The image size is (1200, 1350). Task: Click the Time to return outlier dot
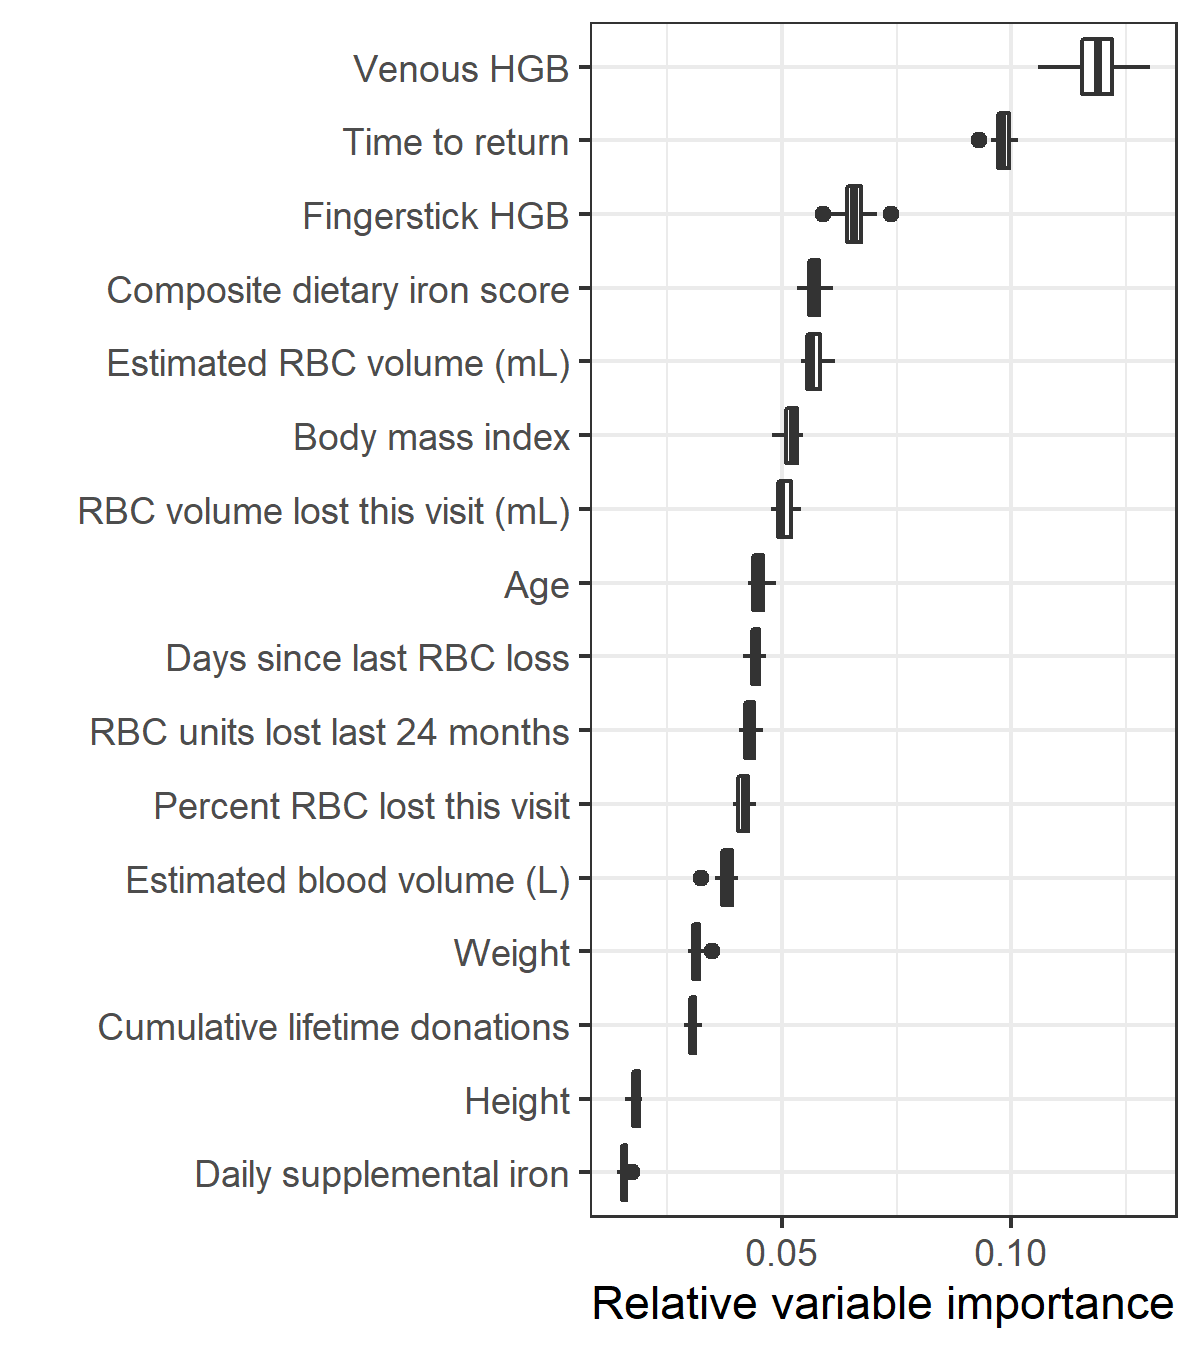[x=979, y=140]
